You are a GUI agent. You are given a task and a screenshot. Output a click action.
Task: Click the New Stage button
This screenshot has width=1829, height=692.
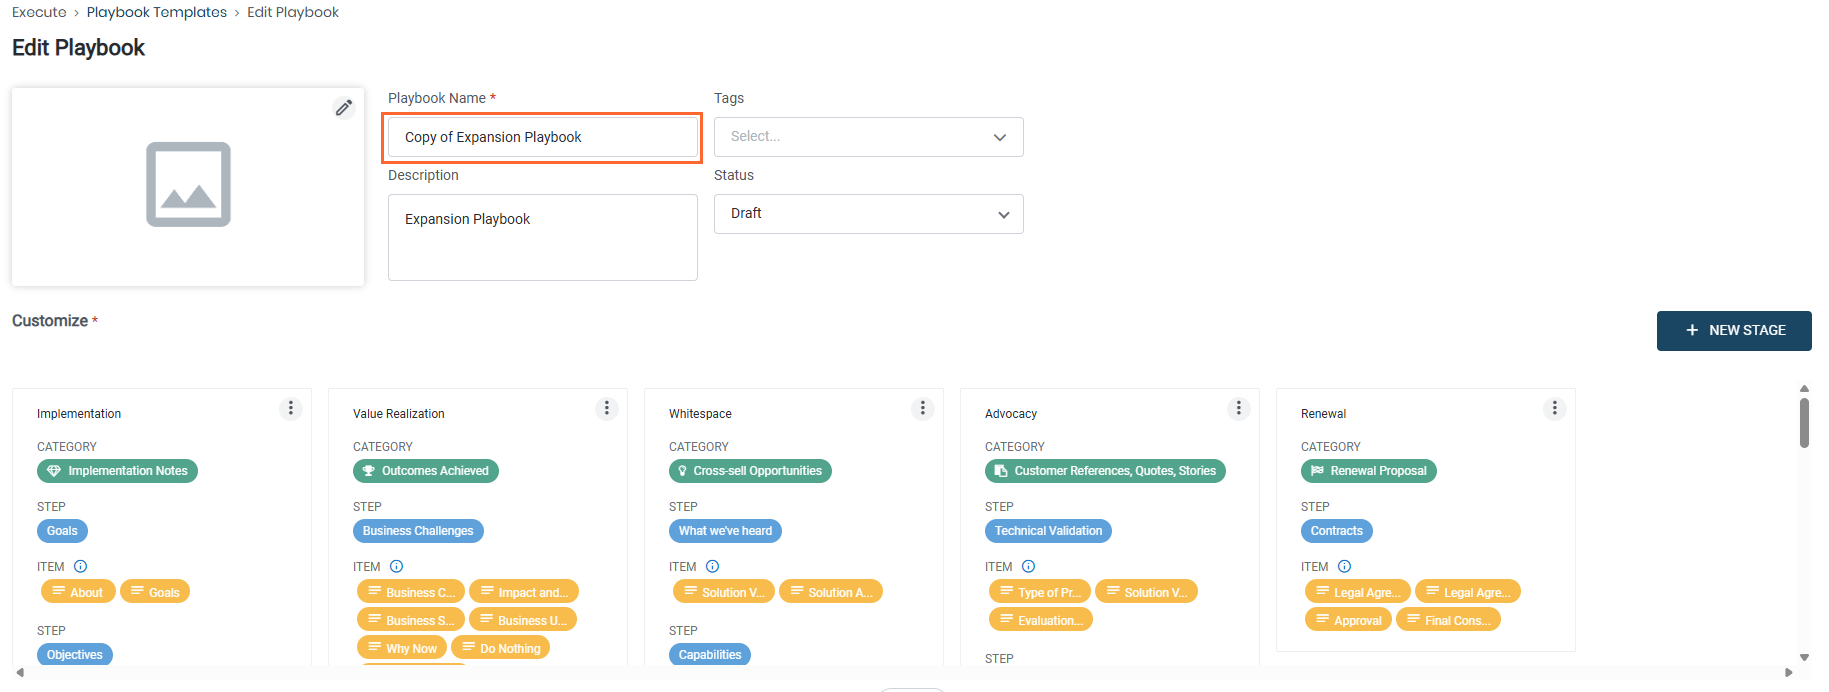click(x=1733, y=330)
